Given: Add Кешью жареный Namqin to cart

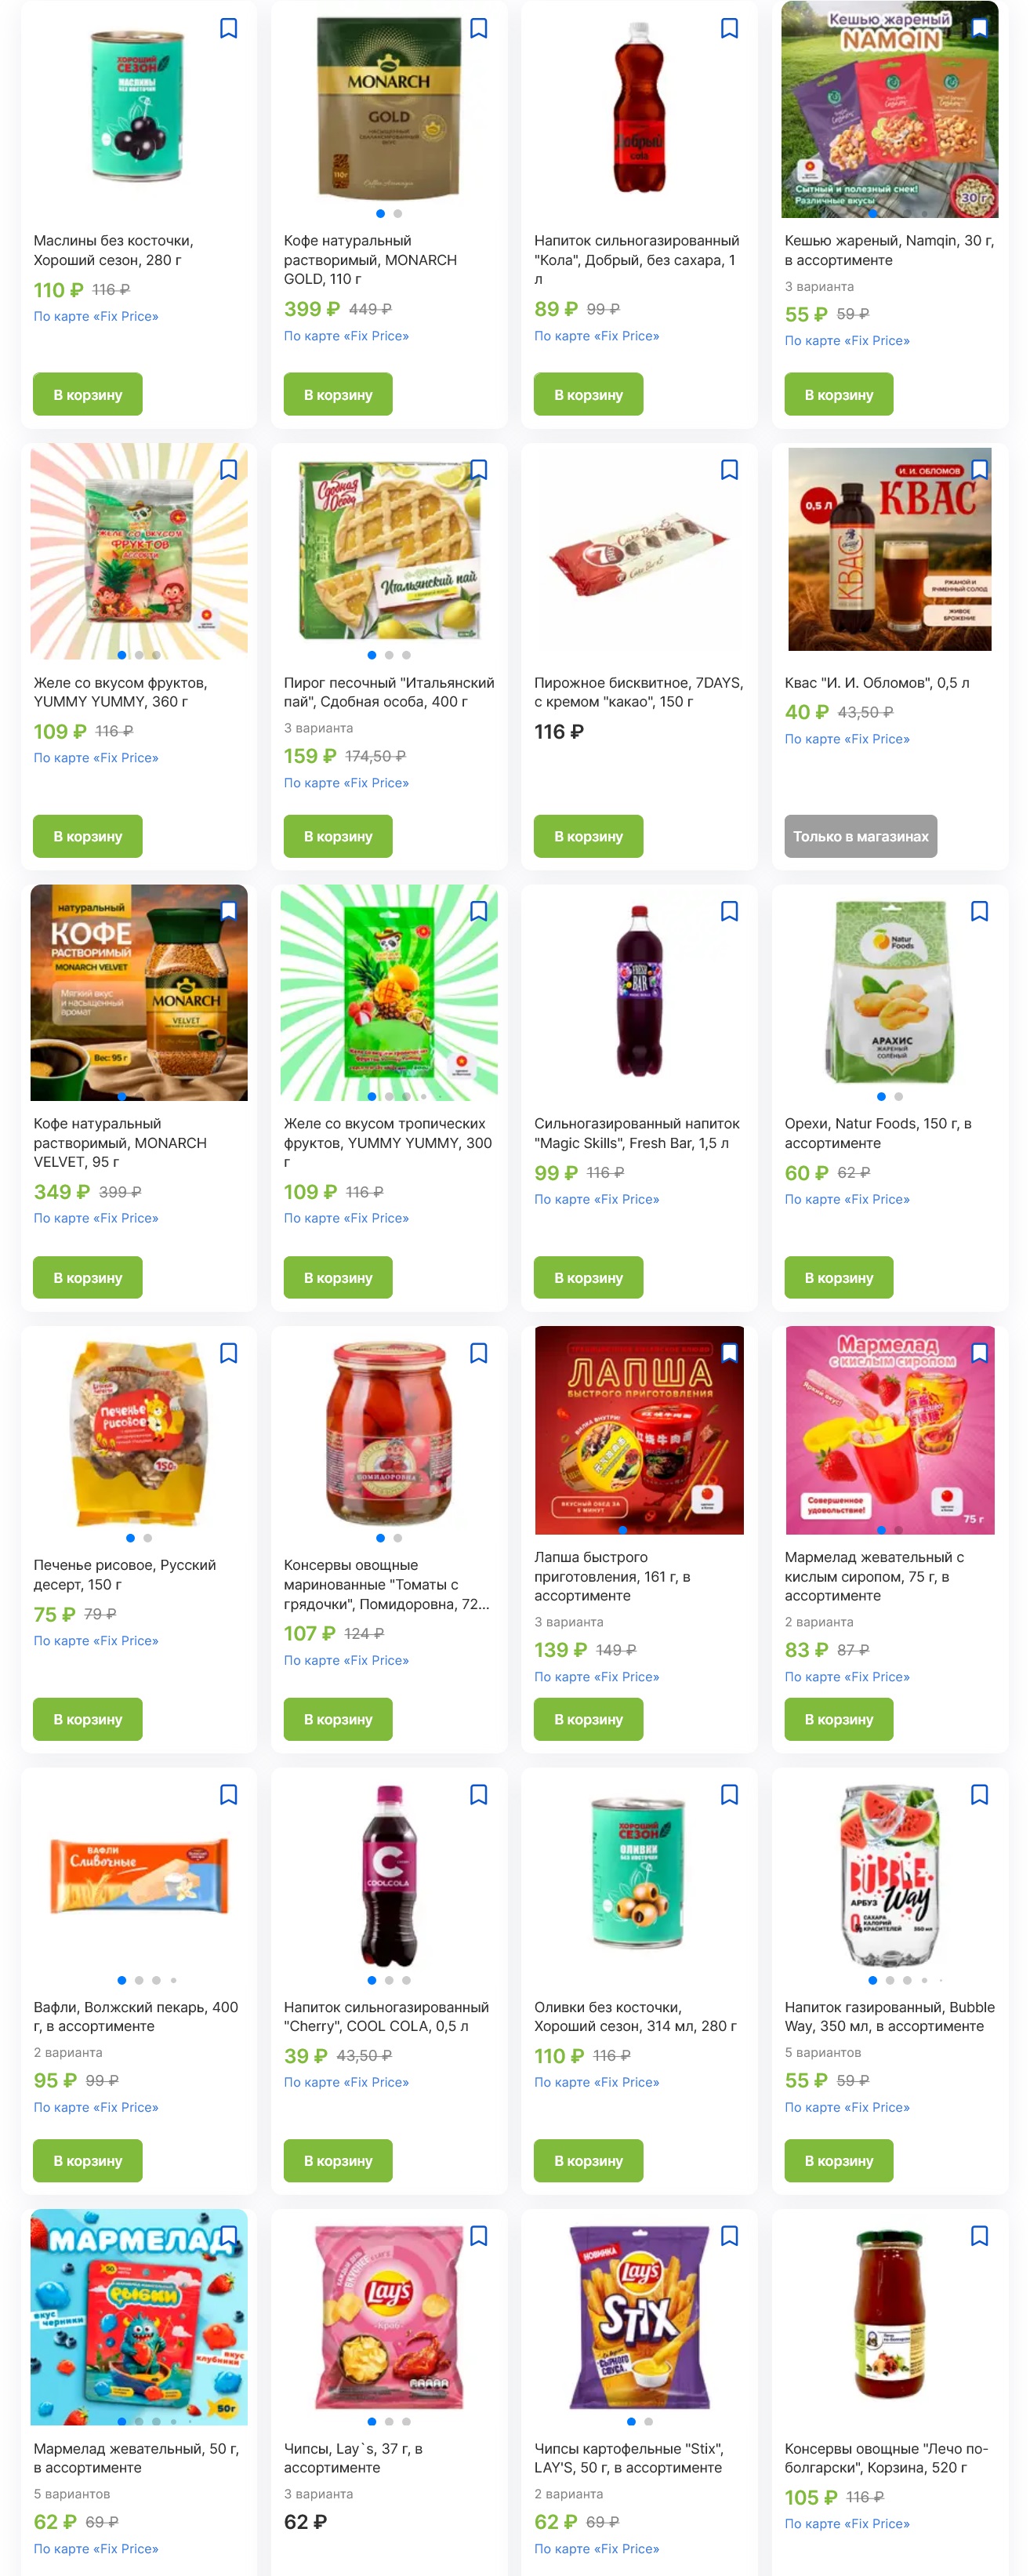Looking at the screenshot, I should pyautogui.click(x=838, y=394).
